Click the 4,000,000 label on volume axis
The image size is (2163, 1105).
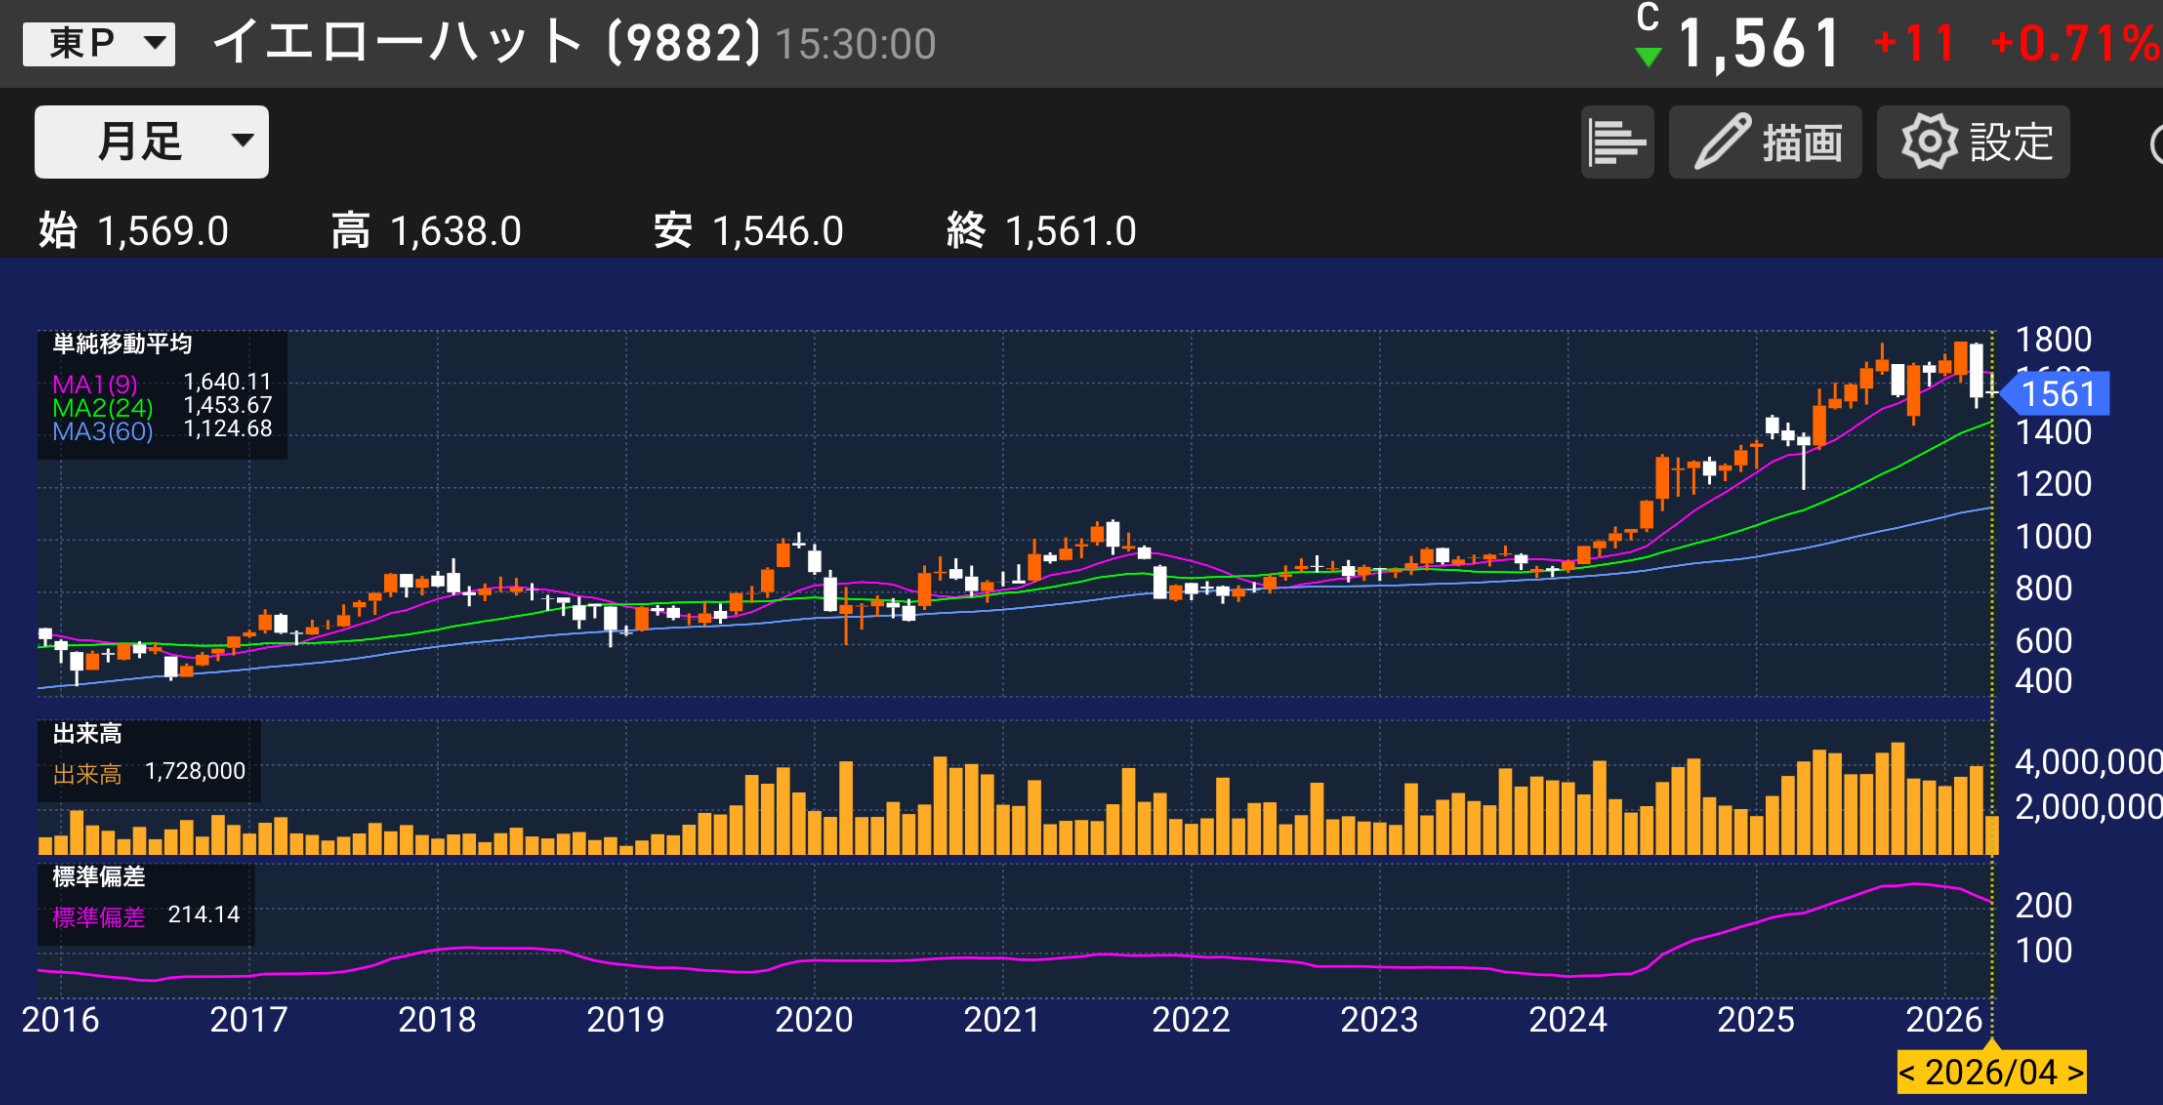[x=2087, y=762]
